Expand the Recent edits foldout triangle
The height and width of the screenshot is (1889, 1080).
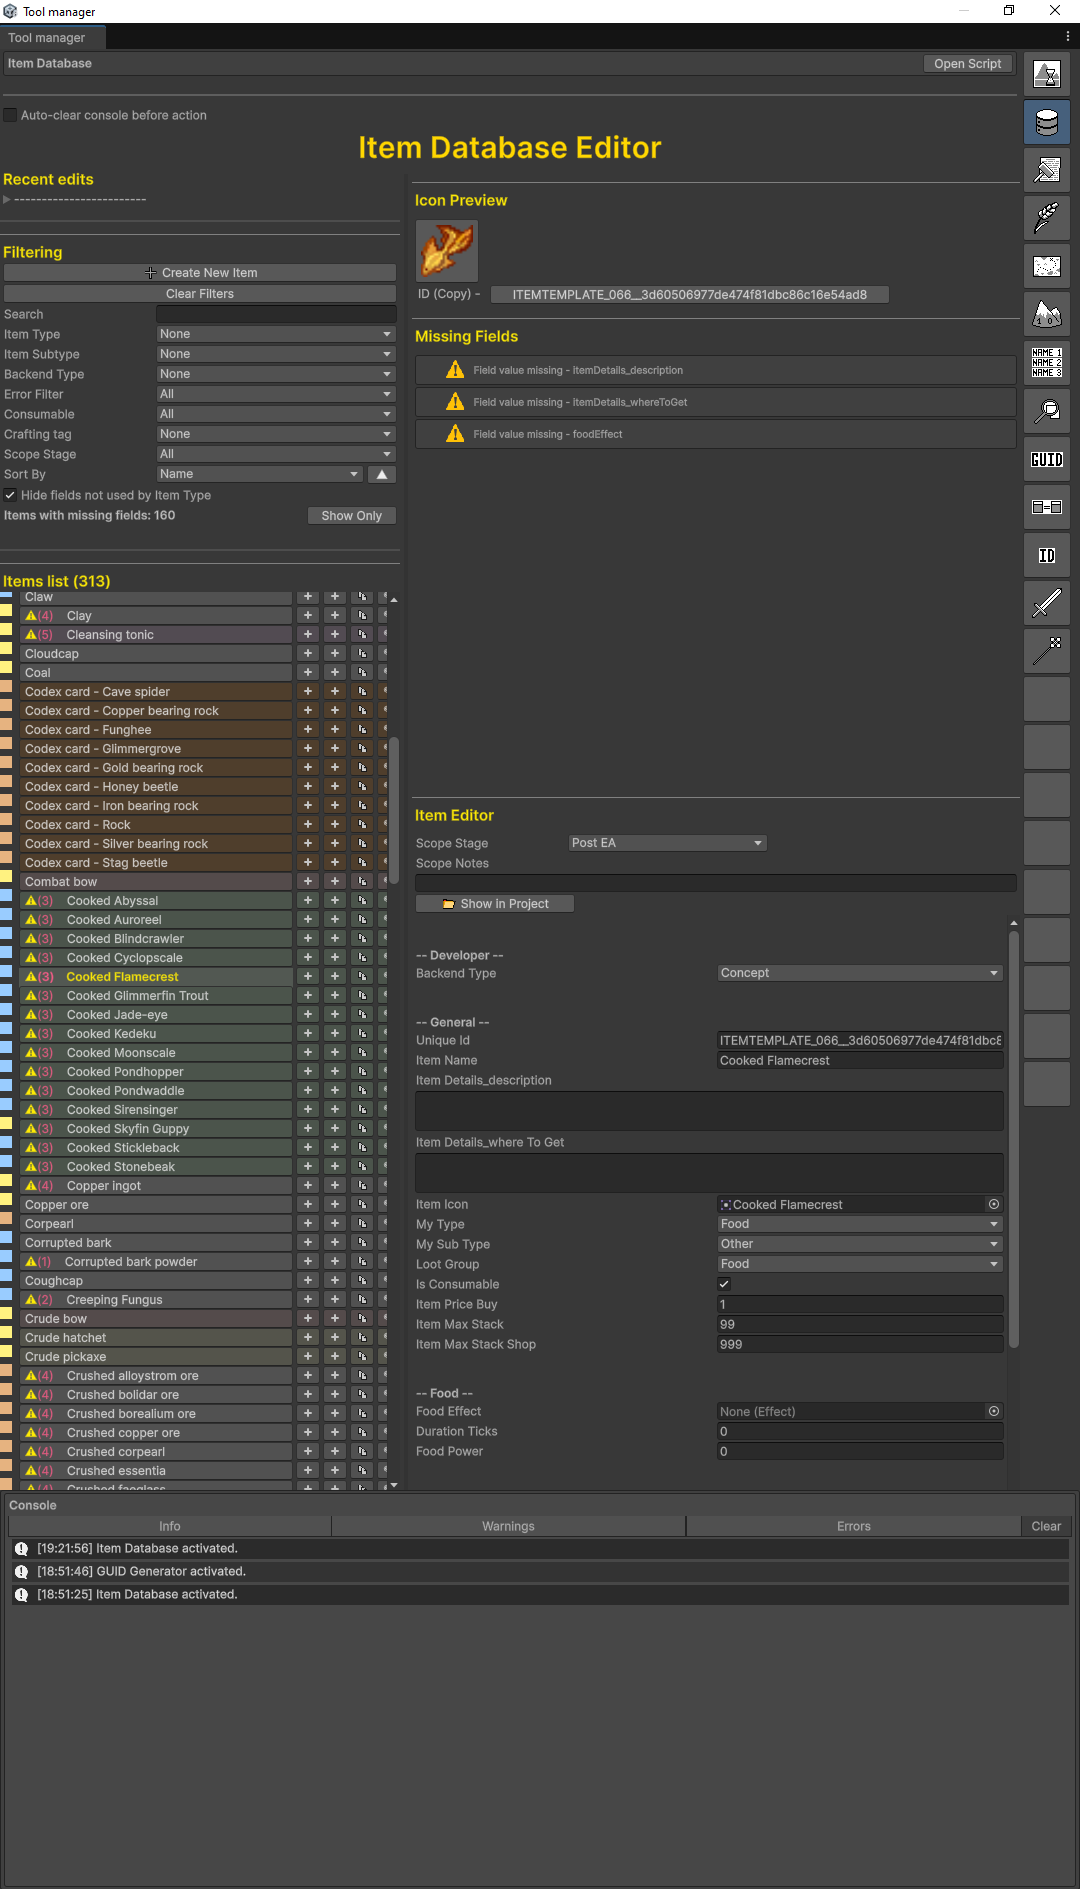pyautogui.click(x=7, y=199)
